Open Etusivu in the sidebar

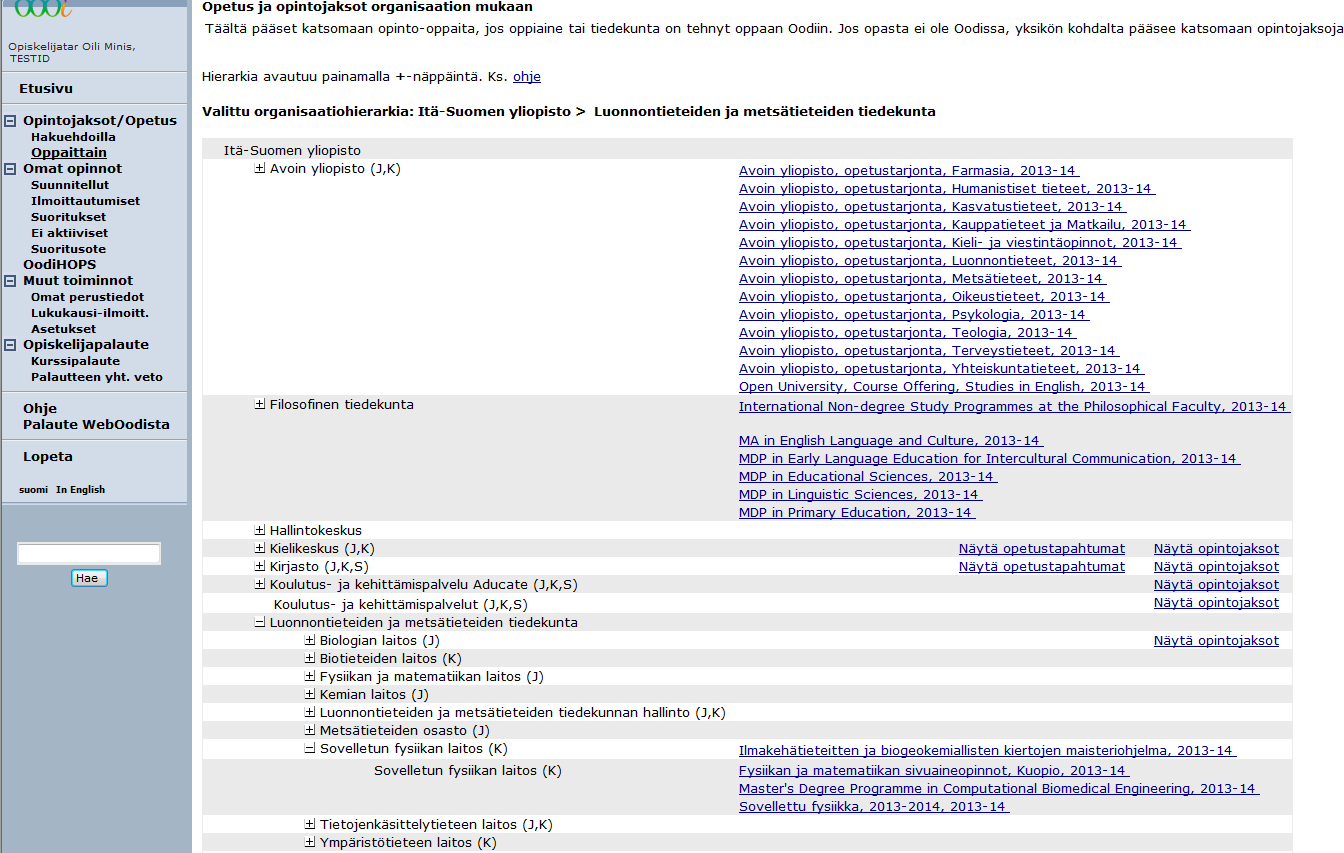coord(46,88)
